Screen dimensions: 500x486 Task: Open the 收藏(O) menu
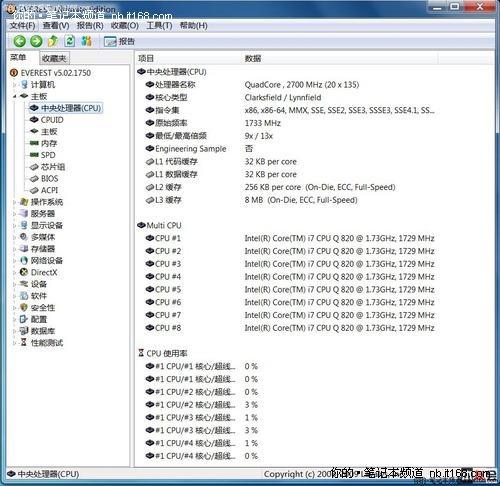coord(125,26)
